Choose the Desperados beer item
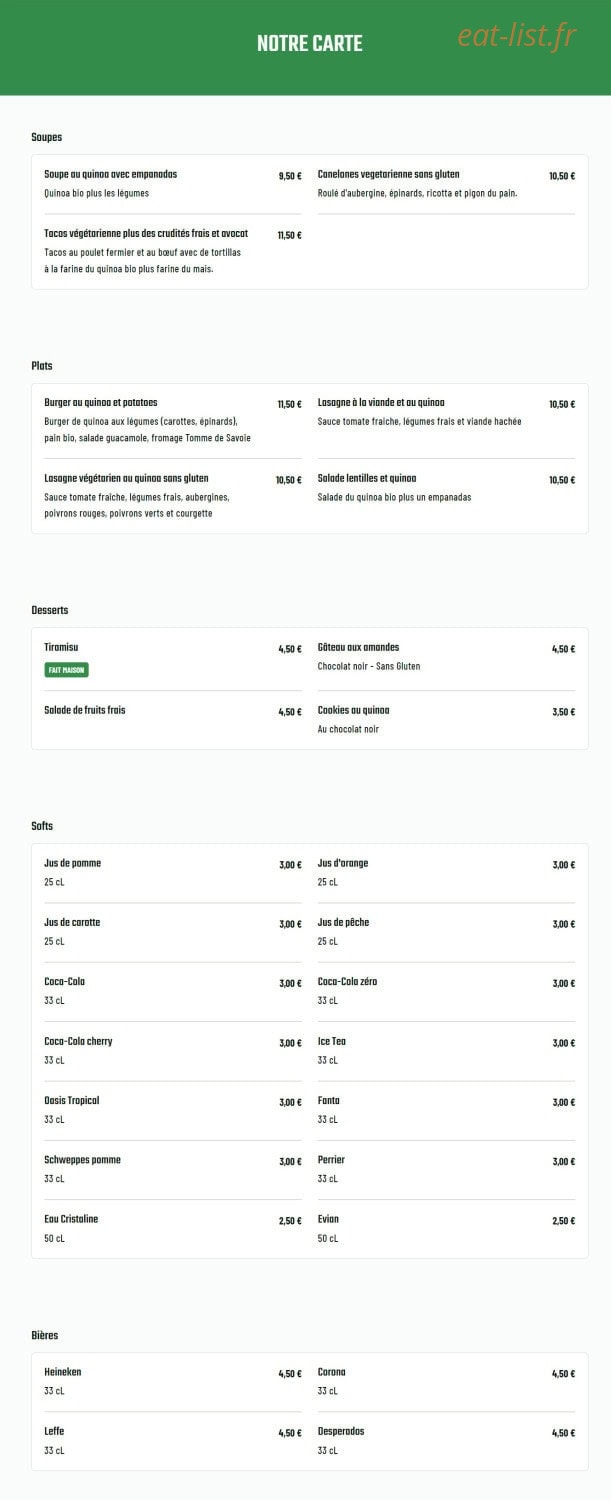This screenshot has height=1500, width=611. [446, 1440]
